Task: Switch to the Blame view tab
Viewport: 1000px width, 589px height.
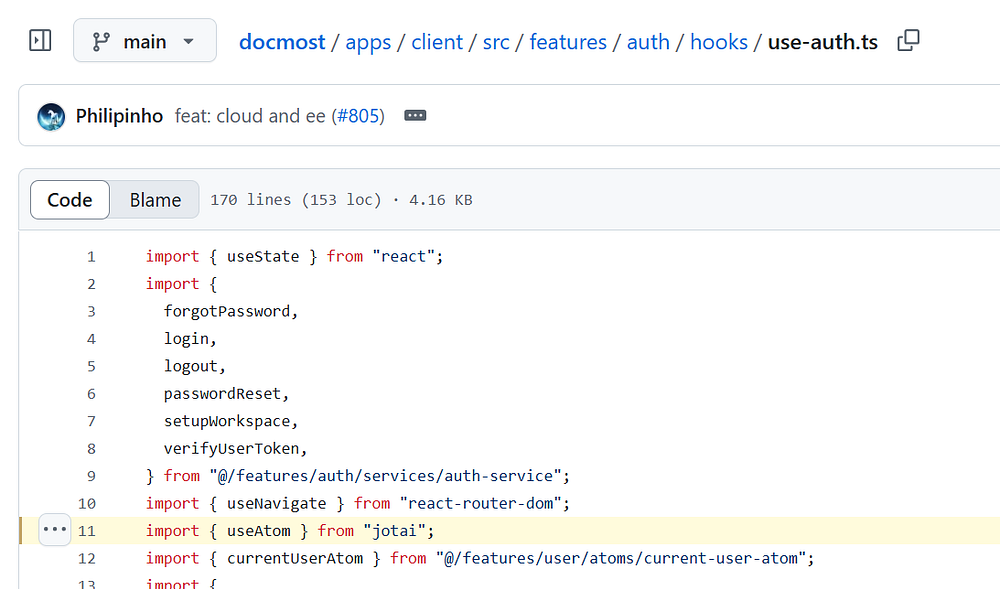Action: pos(155,200)
